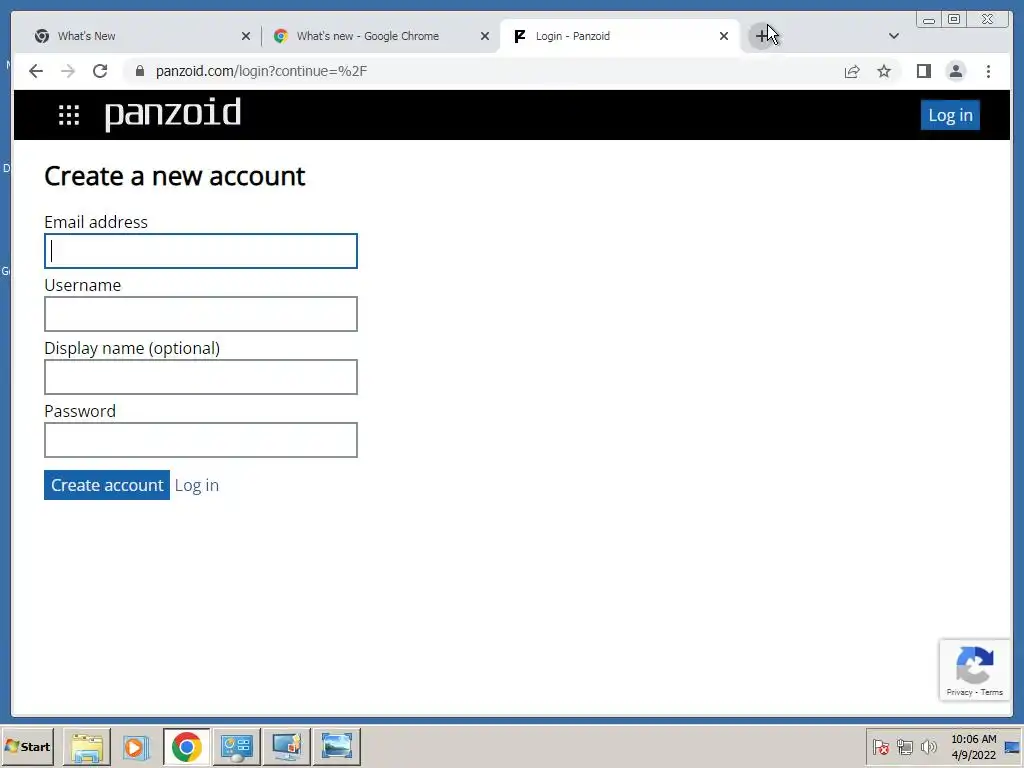The width and height of the screenshot is (1024, 768).
Task: Open the monitor paint taskbar icon
Action: 287,746
